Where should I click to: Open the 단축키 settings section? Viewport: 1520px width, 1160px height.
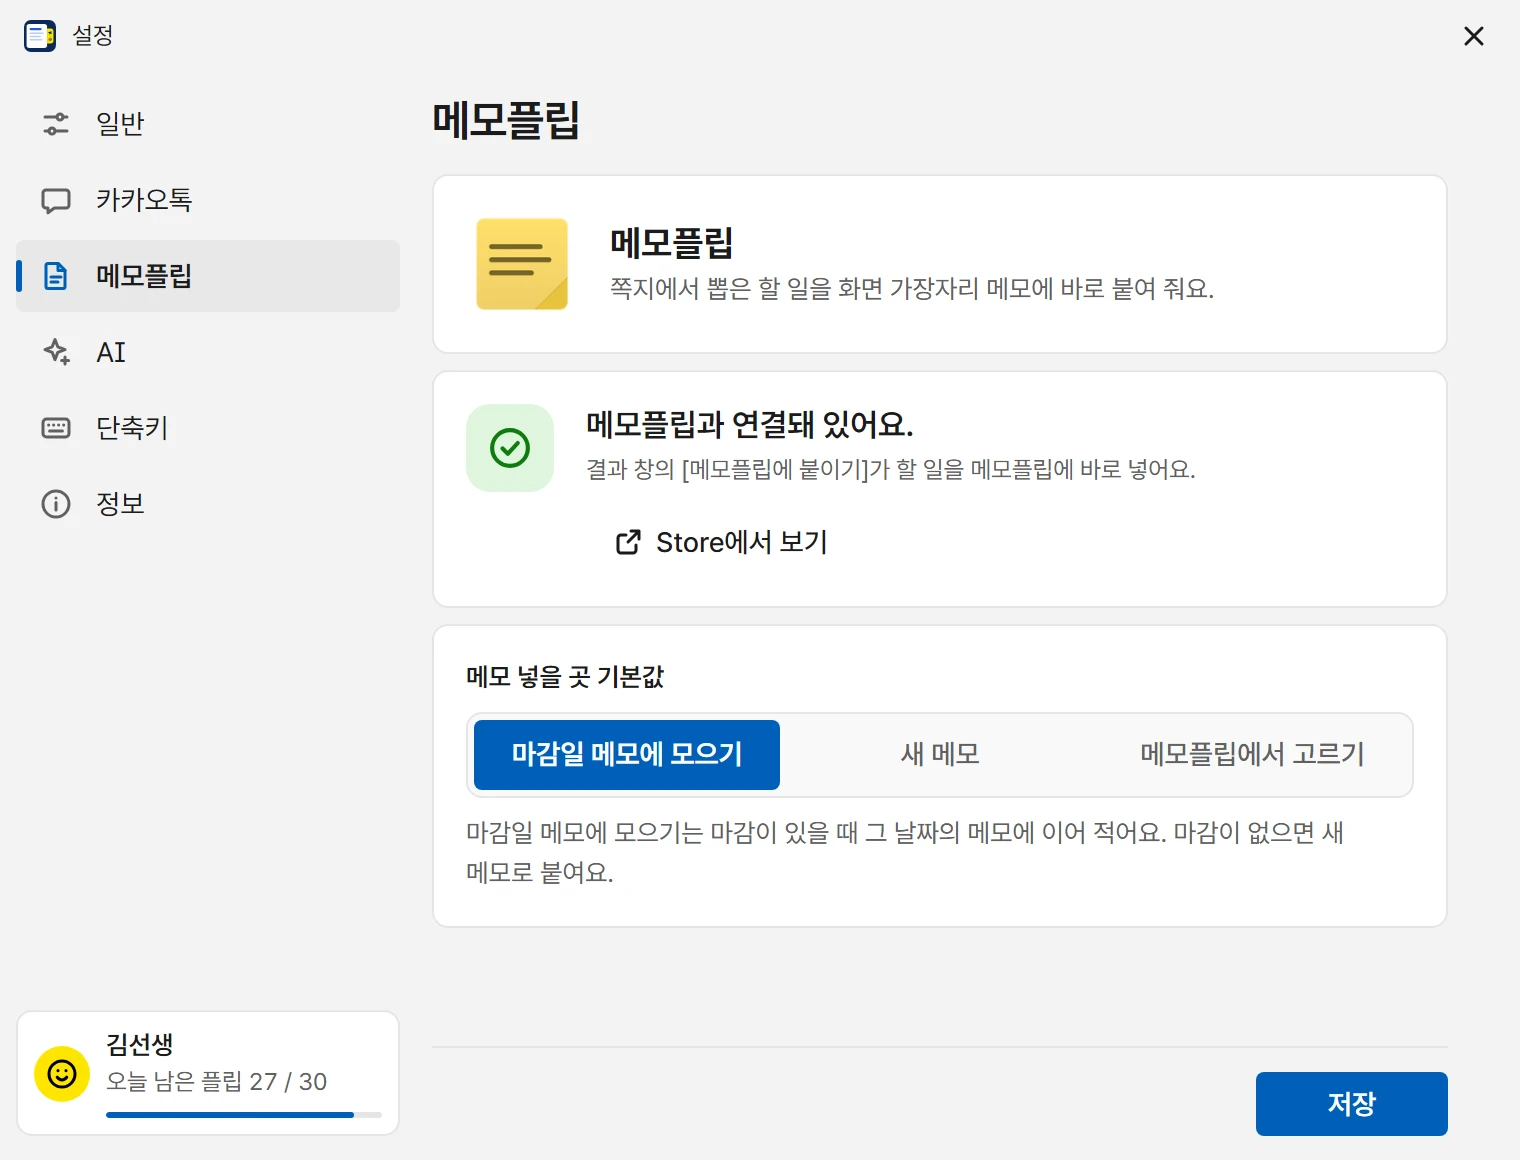click(208, 428)
